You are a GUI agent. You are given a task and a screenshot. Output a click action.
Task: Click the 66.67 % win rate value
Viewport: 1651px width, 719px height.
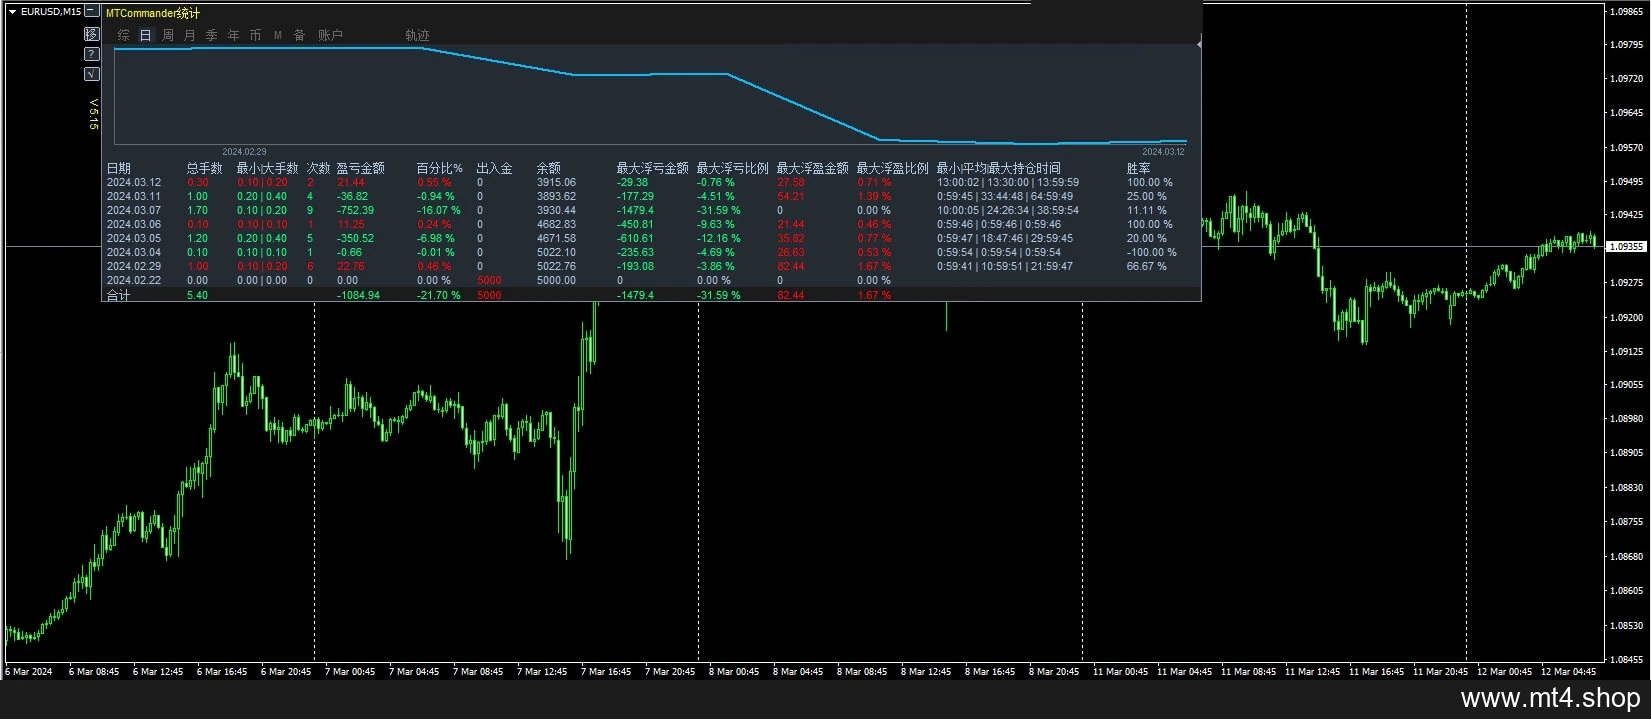click(1147, 266)
